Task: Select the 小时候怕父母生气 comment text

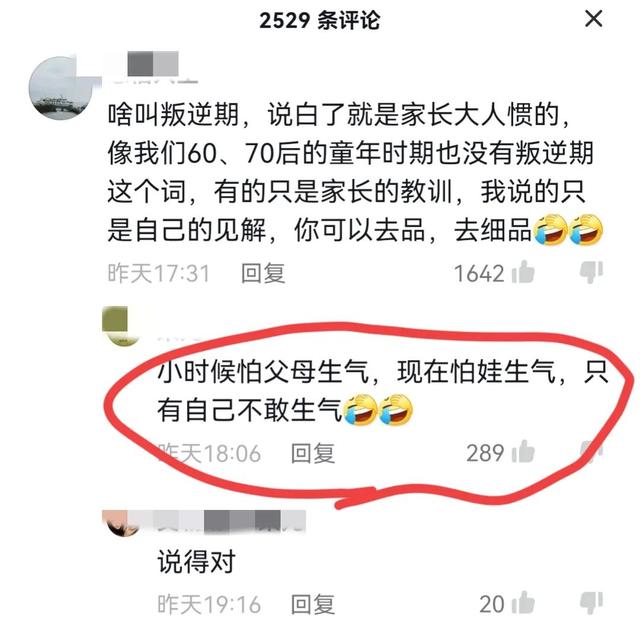Action: [382, 391]
